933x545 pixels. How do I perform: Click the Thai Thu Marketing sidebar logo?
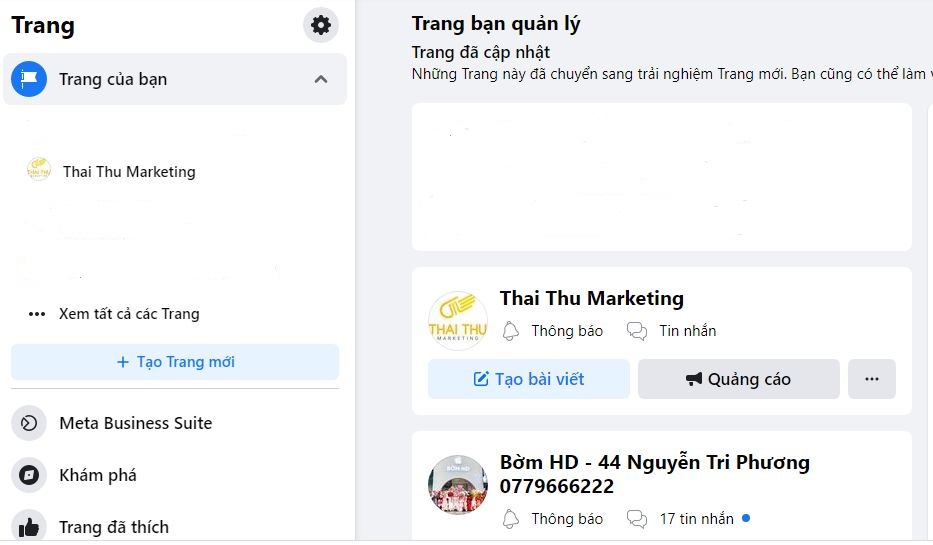click(39, 170)
